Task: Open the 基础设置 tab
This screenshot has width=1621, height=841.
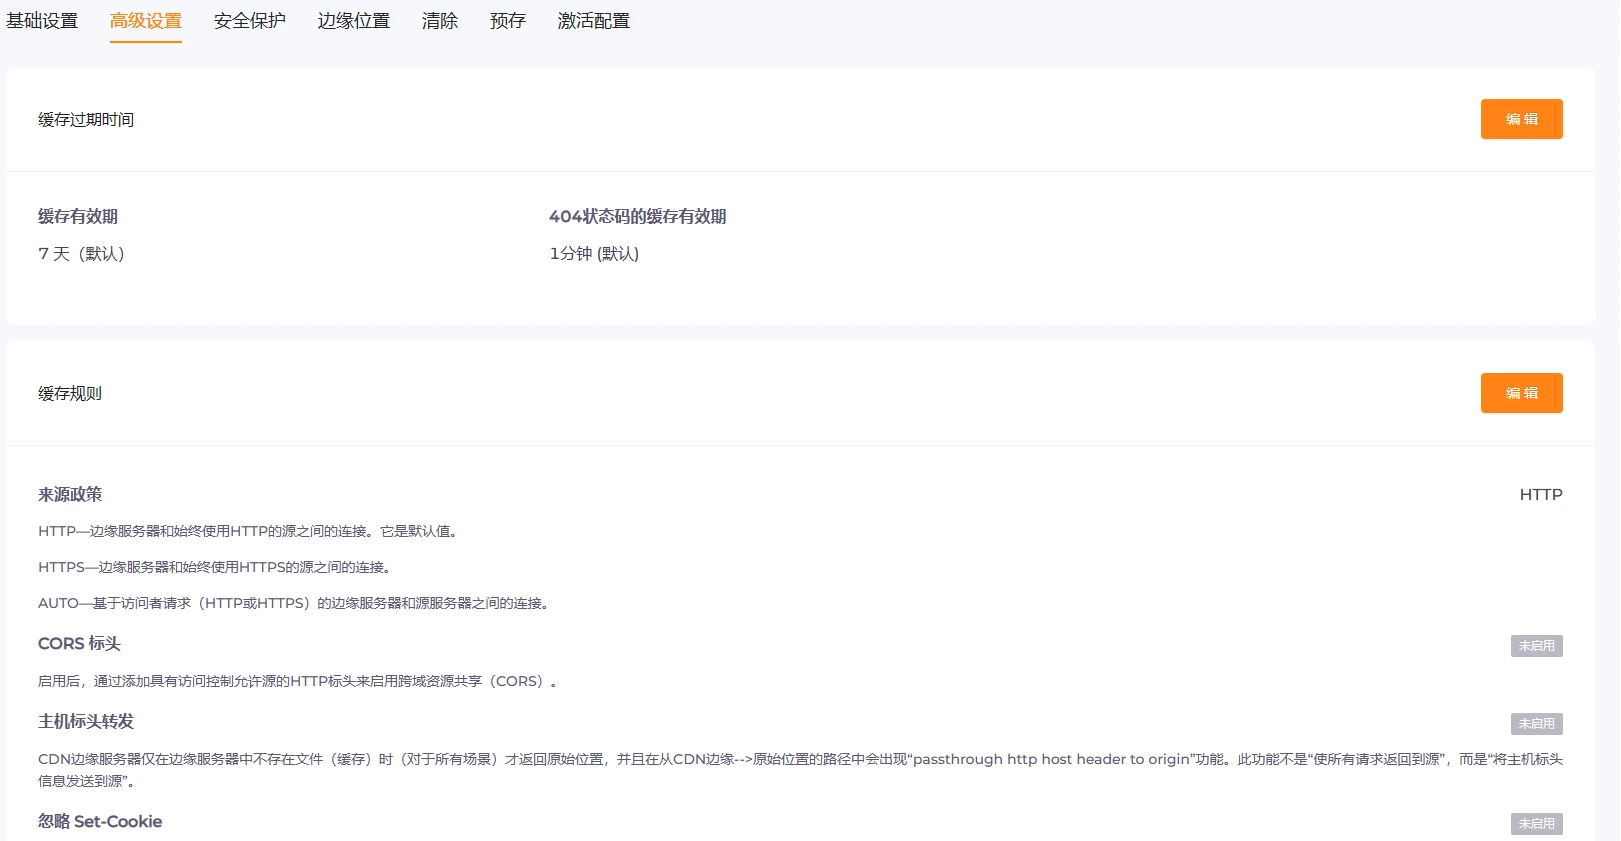Action: [x=42, y=21]
